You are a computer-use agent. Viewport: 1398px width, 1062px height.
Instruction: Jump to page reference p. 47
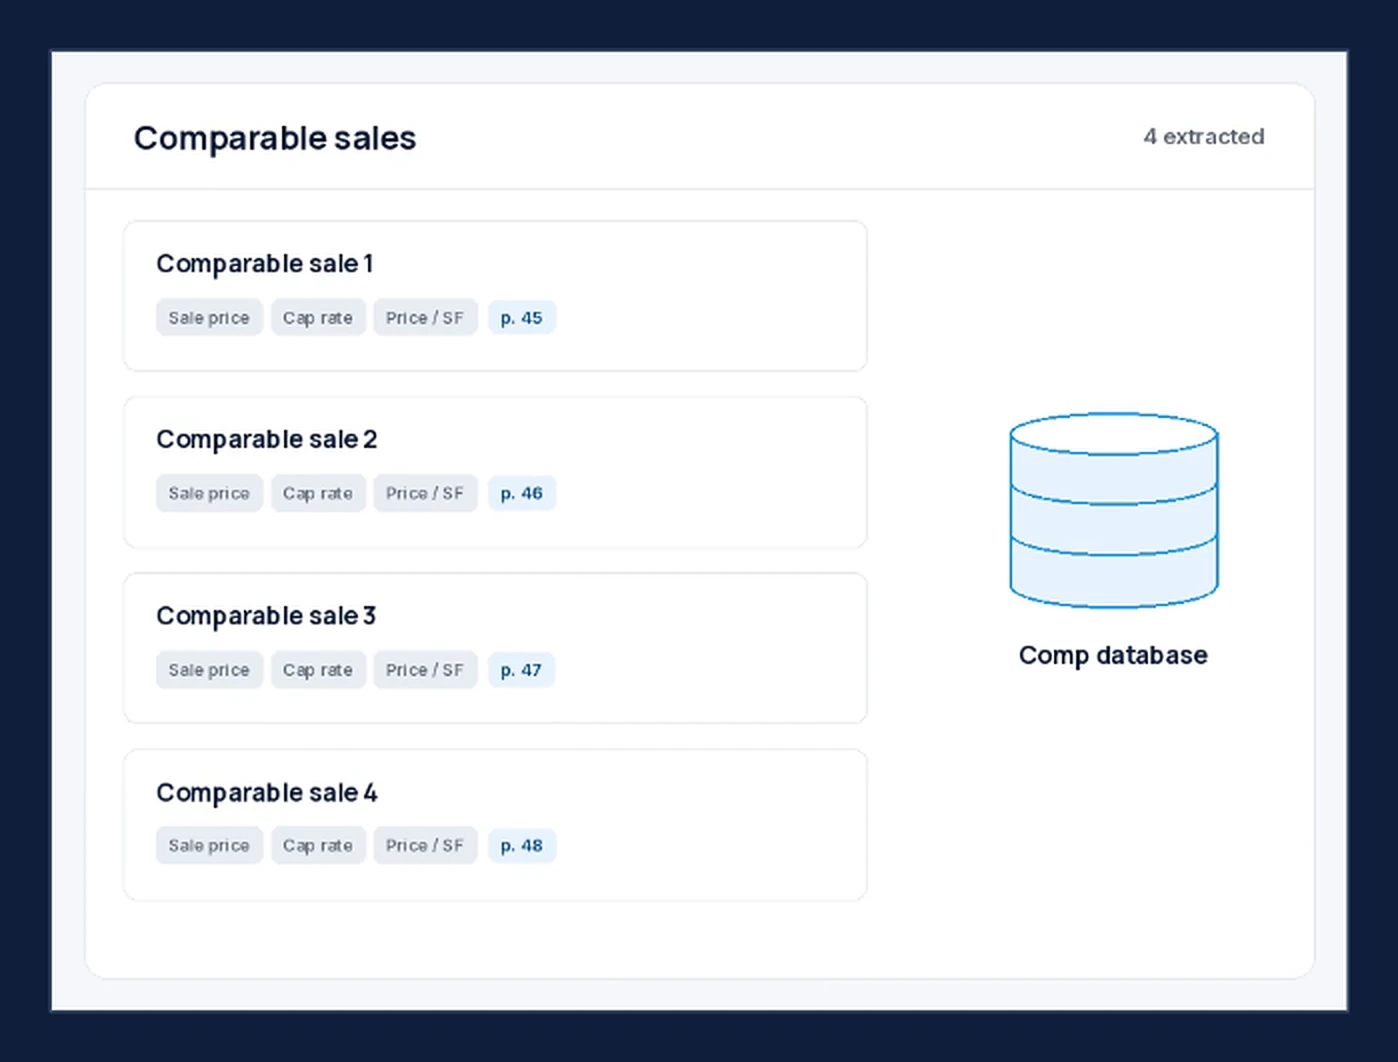(x=521, y=670)
